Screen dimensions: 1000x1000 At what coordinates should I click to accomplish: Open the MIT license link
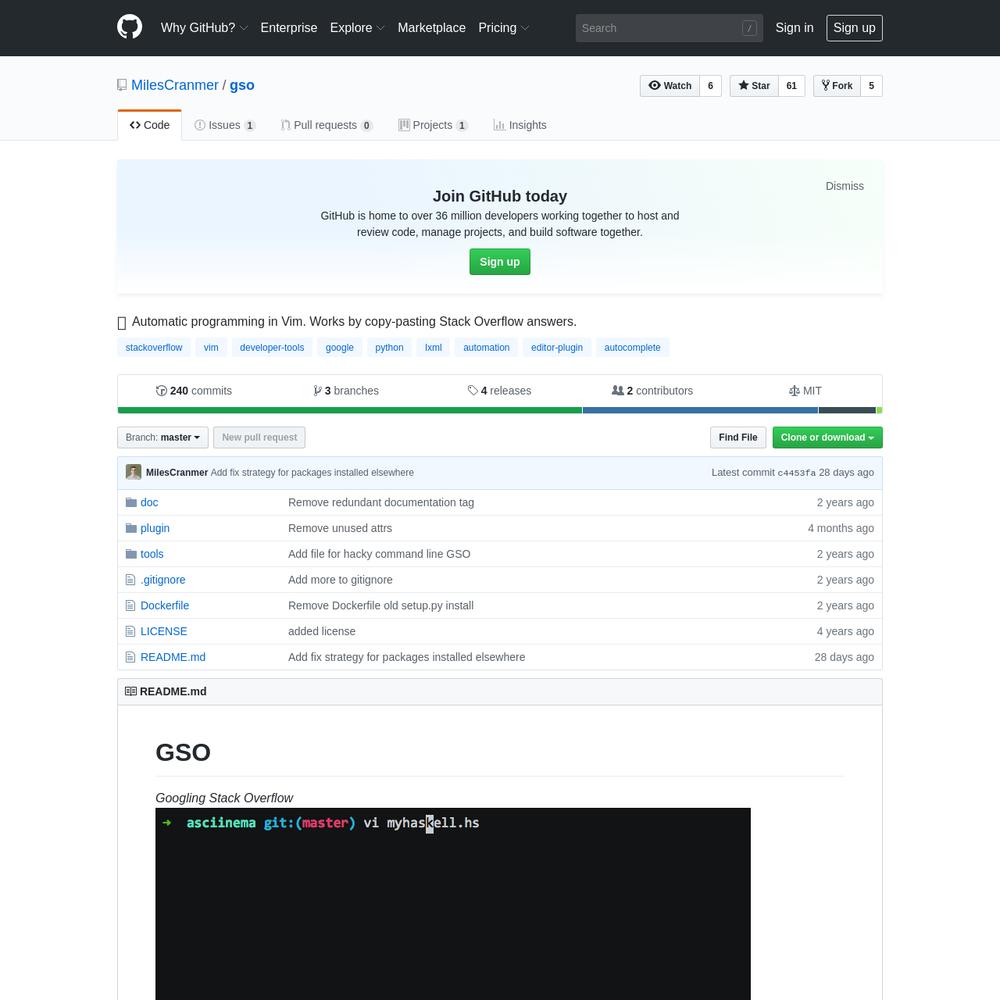pos(805,391)
